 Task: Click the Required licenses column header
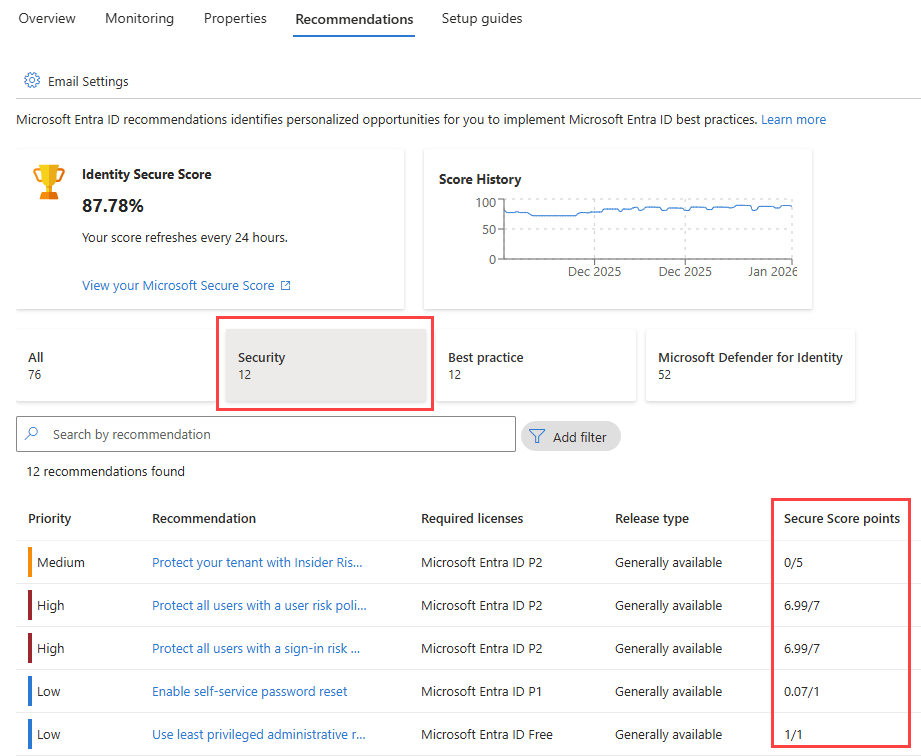pos(472,519)
